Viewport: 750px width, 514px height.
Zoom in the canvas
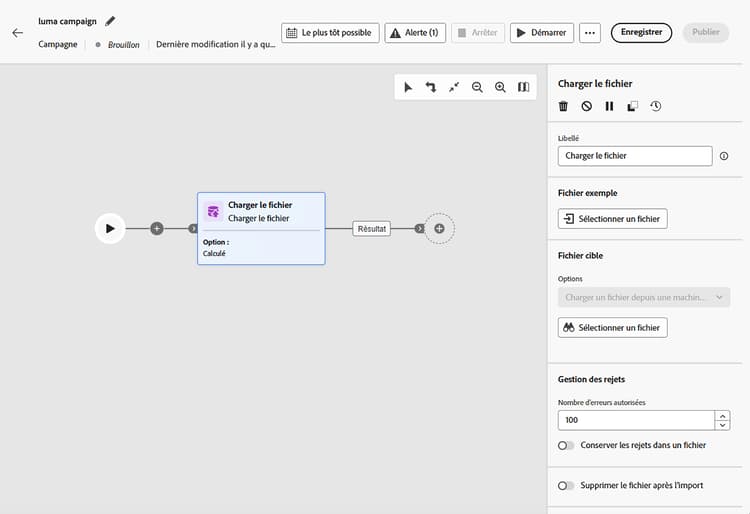tap(500, 87)
